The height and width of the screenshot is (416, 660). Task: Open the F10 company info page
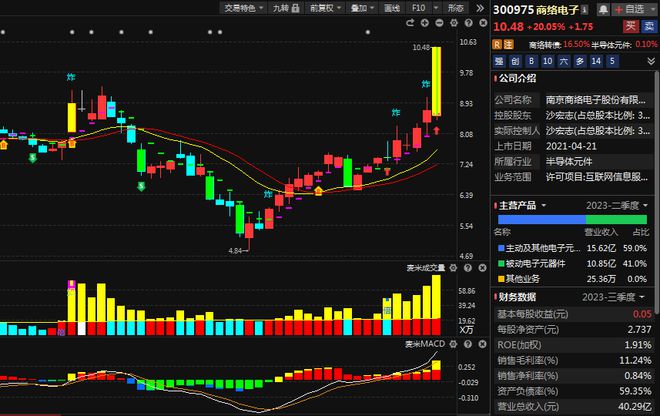pyautogui.click(x=418, y=8)
